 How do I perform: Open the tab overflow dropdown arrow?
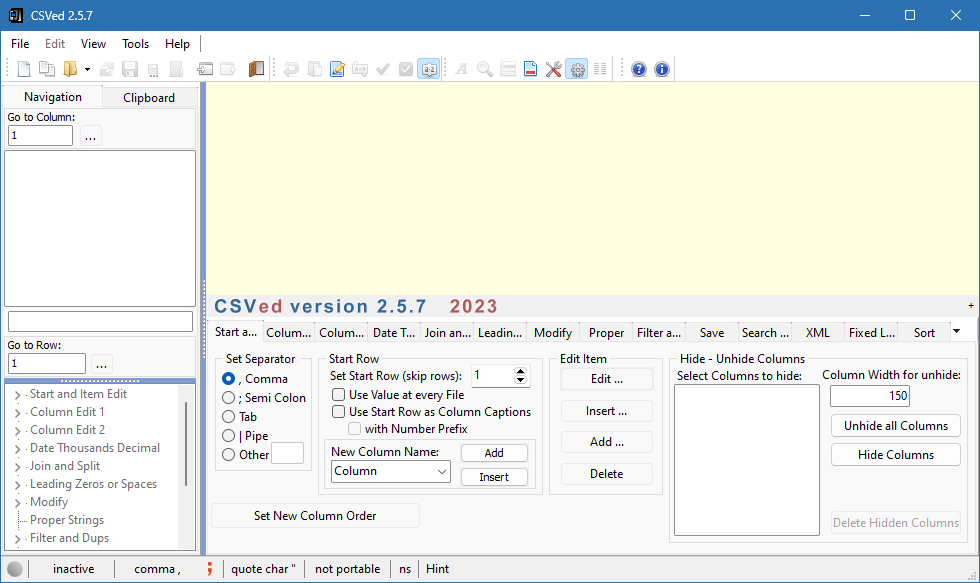(956, 331)
